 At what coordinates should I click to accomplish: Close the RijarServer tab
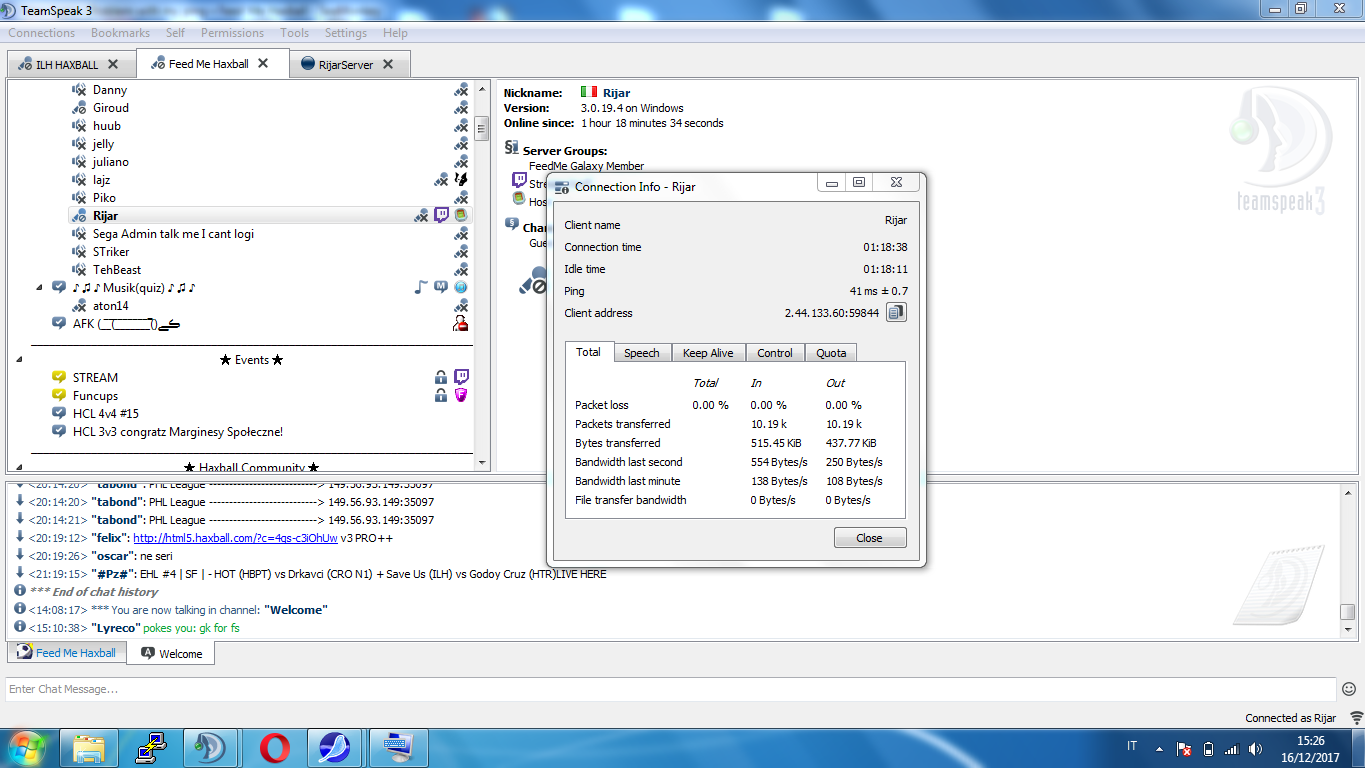(388, 64)
